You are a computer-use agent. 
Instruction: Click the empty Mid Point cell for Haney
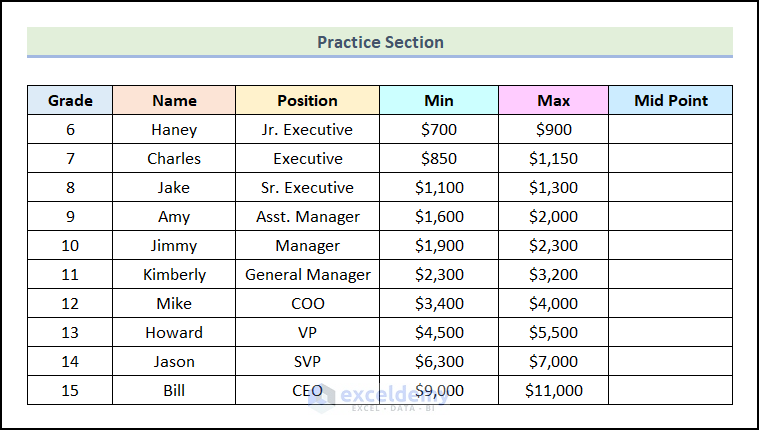[x=670, y=129]
